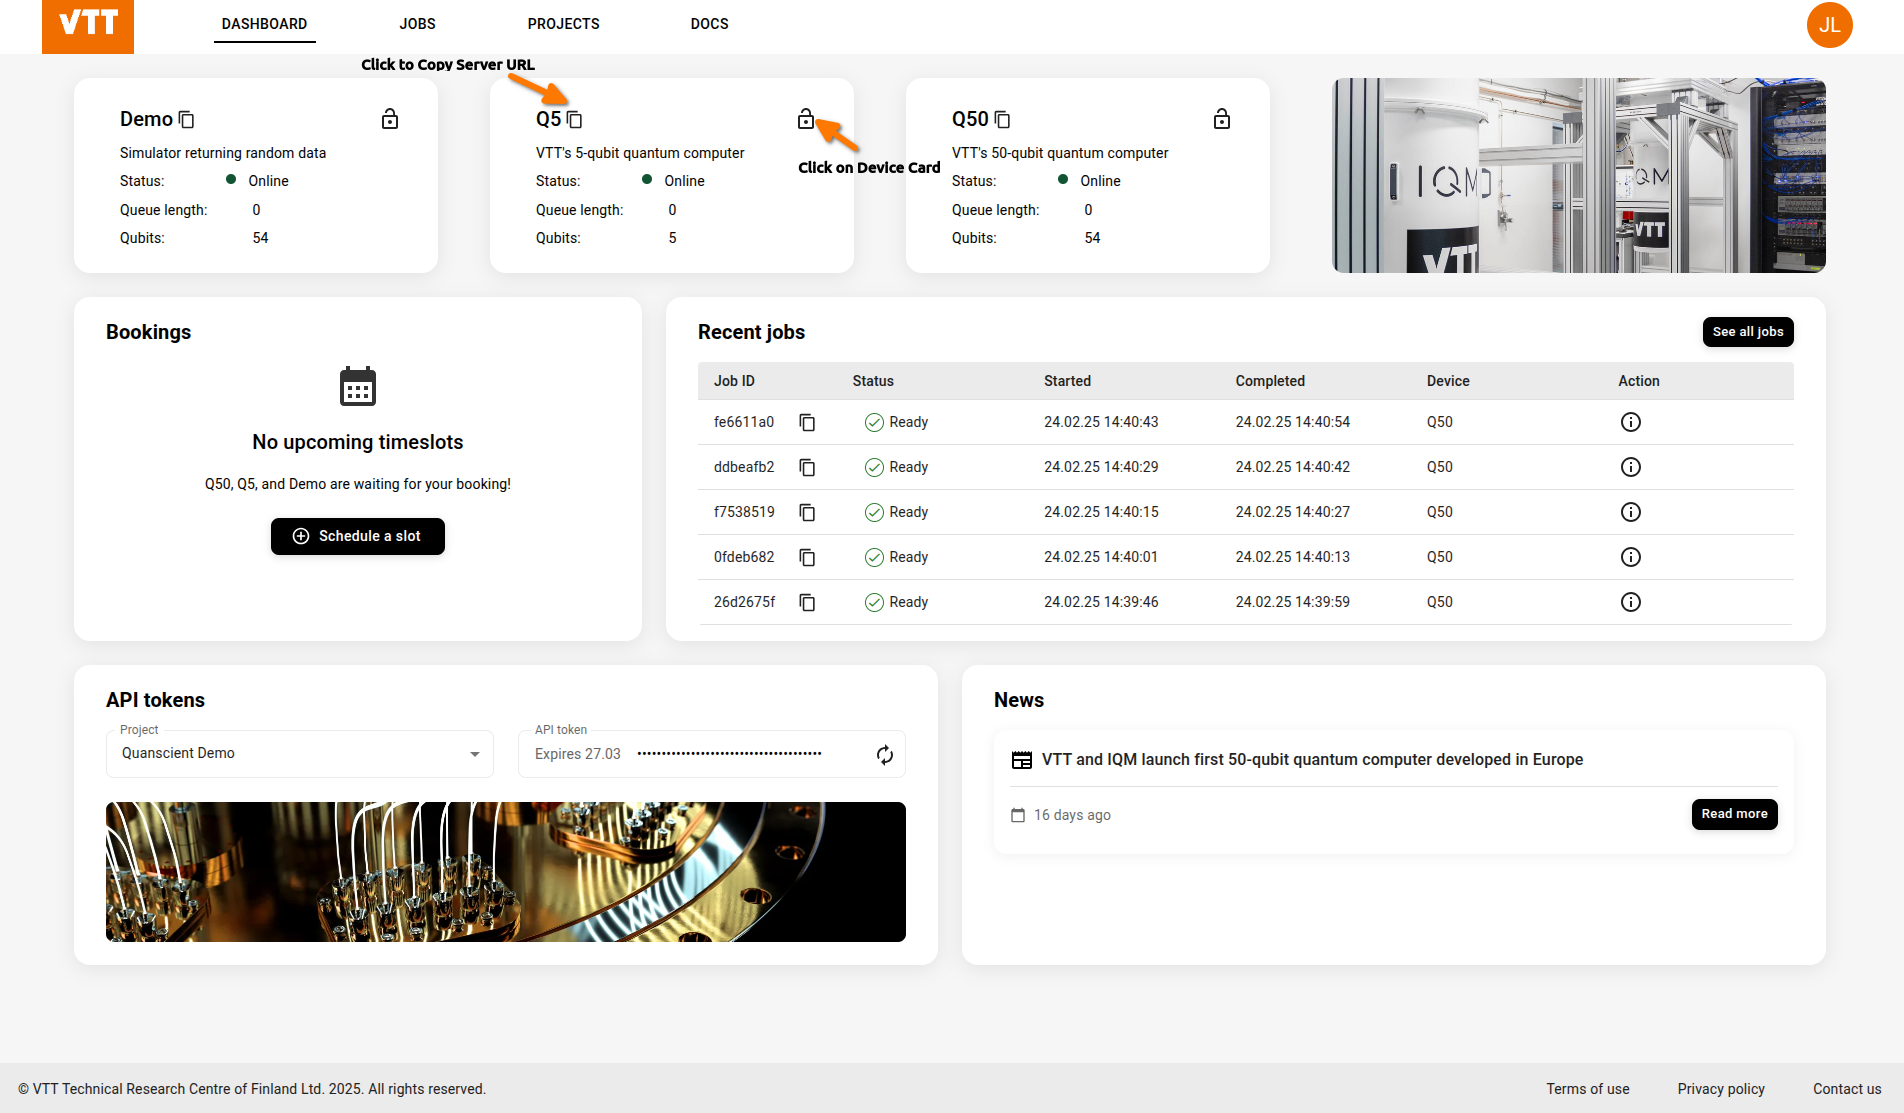Open info for job 0fdeb682
Viewport: 1904px width, 1113px height.
pyautogui.click(x=1631, y=557)
